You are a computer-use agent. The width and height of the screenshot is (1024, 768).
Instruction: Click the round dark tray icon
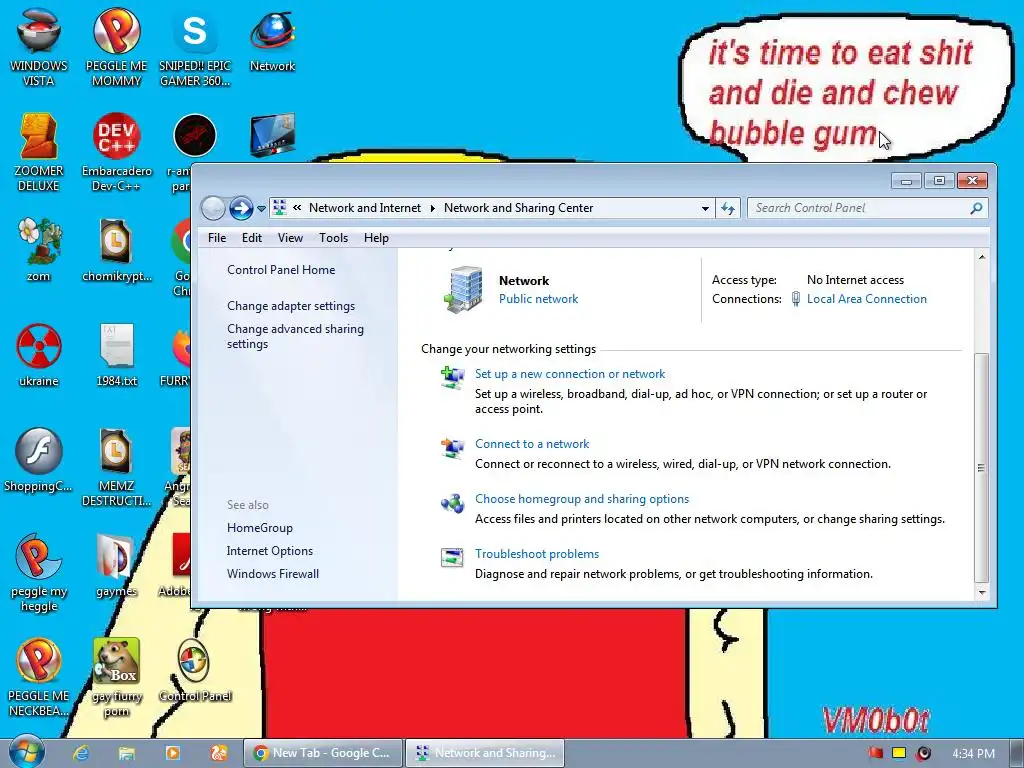(x=923, y=753)
